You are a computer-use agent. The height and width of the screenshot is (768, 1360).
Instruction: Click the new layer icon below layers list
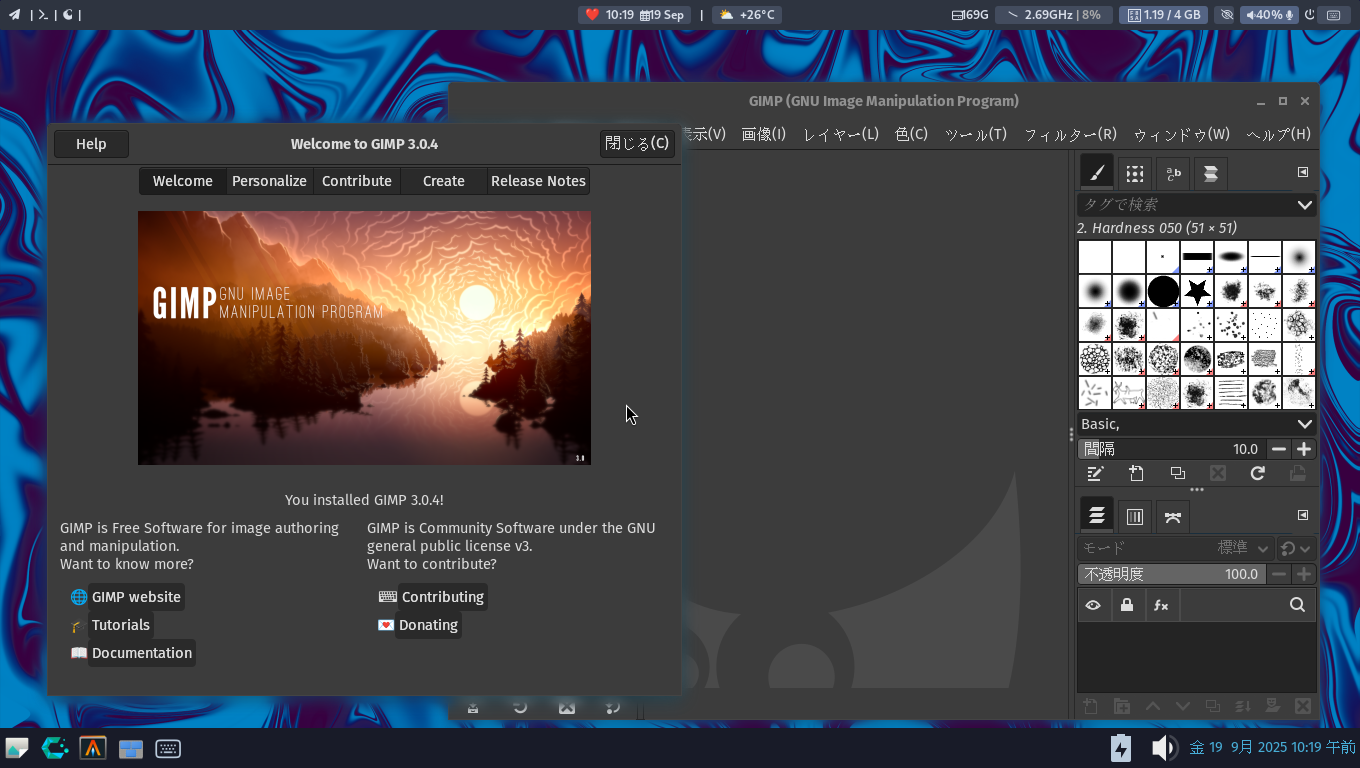coord(1091,706)
